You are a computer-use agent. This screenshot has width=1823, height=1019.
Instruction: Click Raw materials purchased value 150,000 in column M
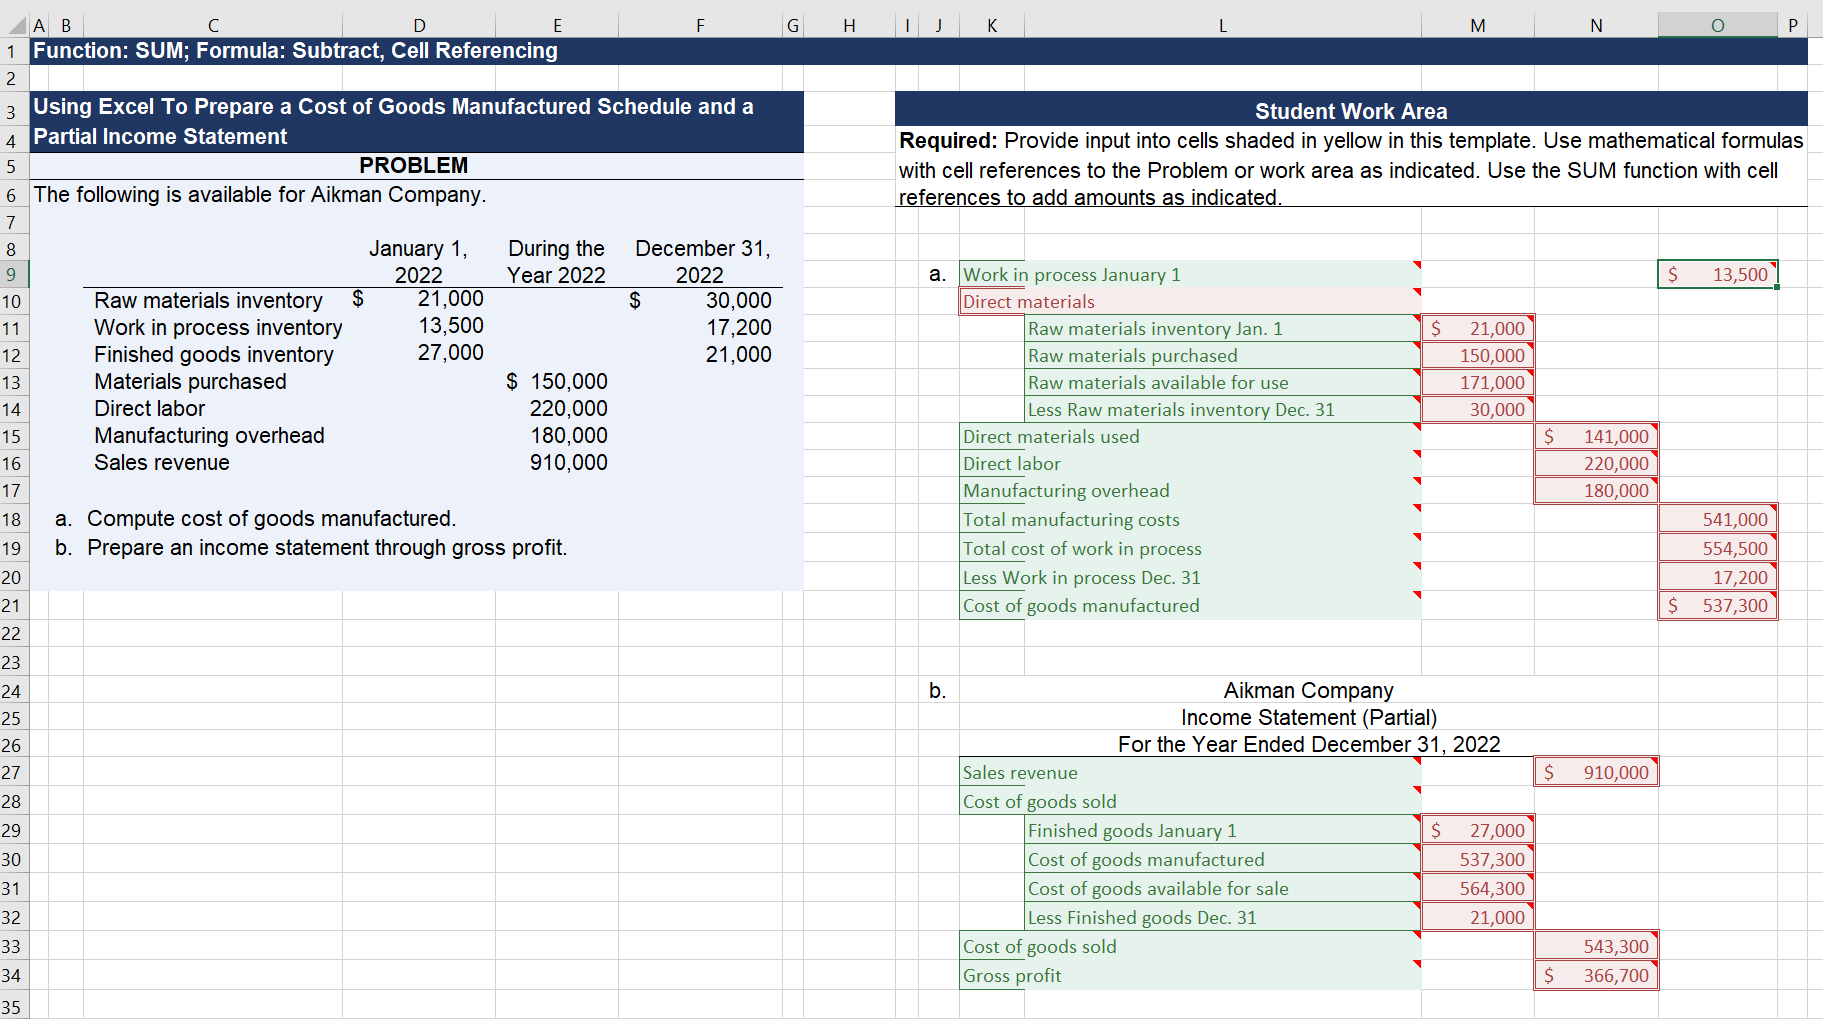click(x=1477, y=355)
